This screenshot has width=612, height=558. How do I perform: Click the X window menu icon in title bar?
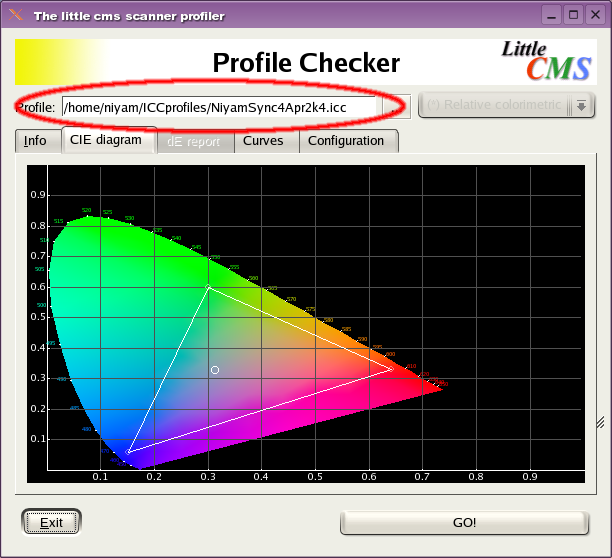point(16,15)
